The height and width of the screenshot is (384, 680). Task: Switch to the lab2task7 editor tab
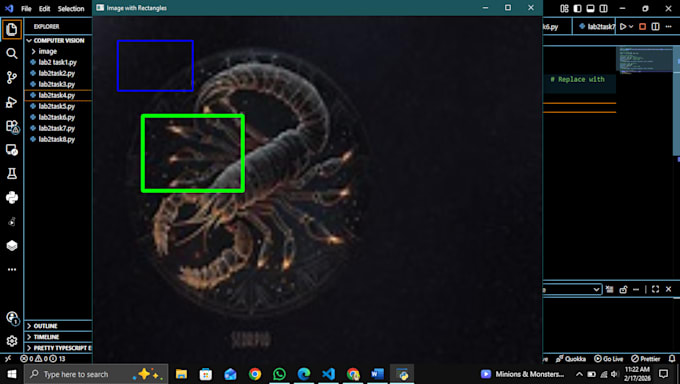pyautogui.click(x=596, y=26)
